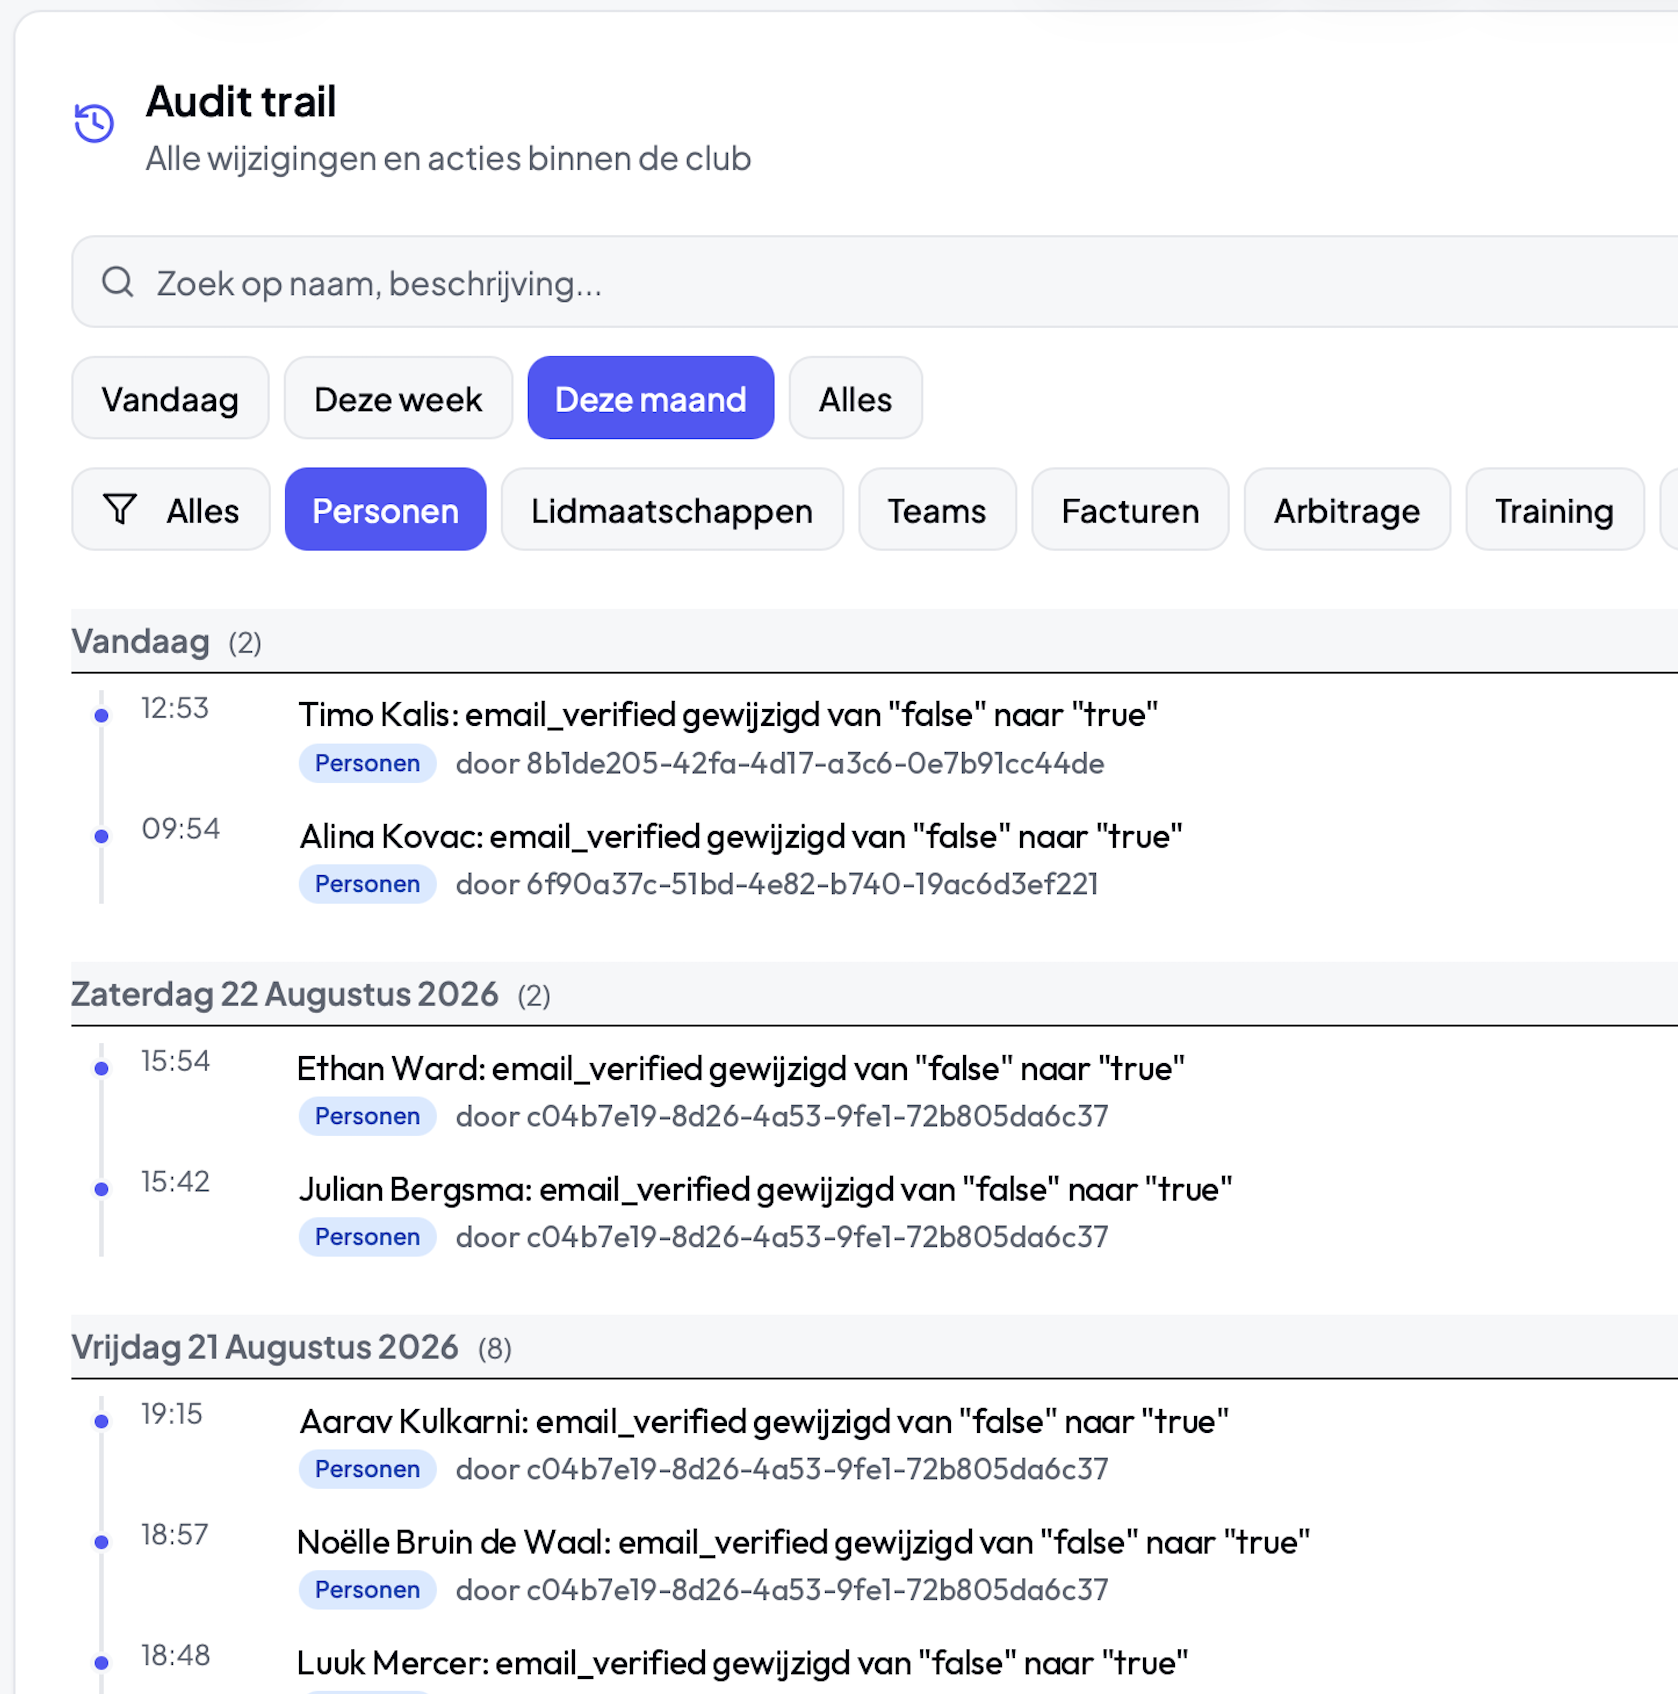
Task: Click the timeline dot next to 19:15
Action: coord(101,1422)
